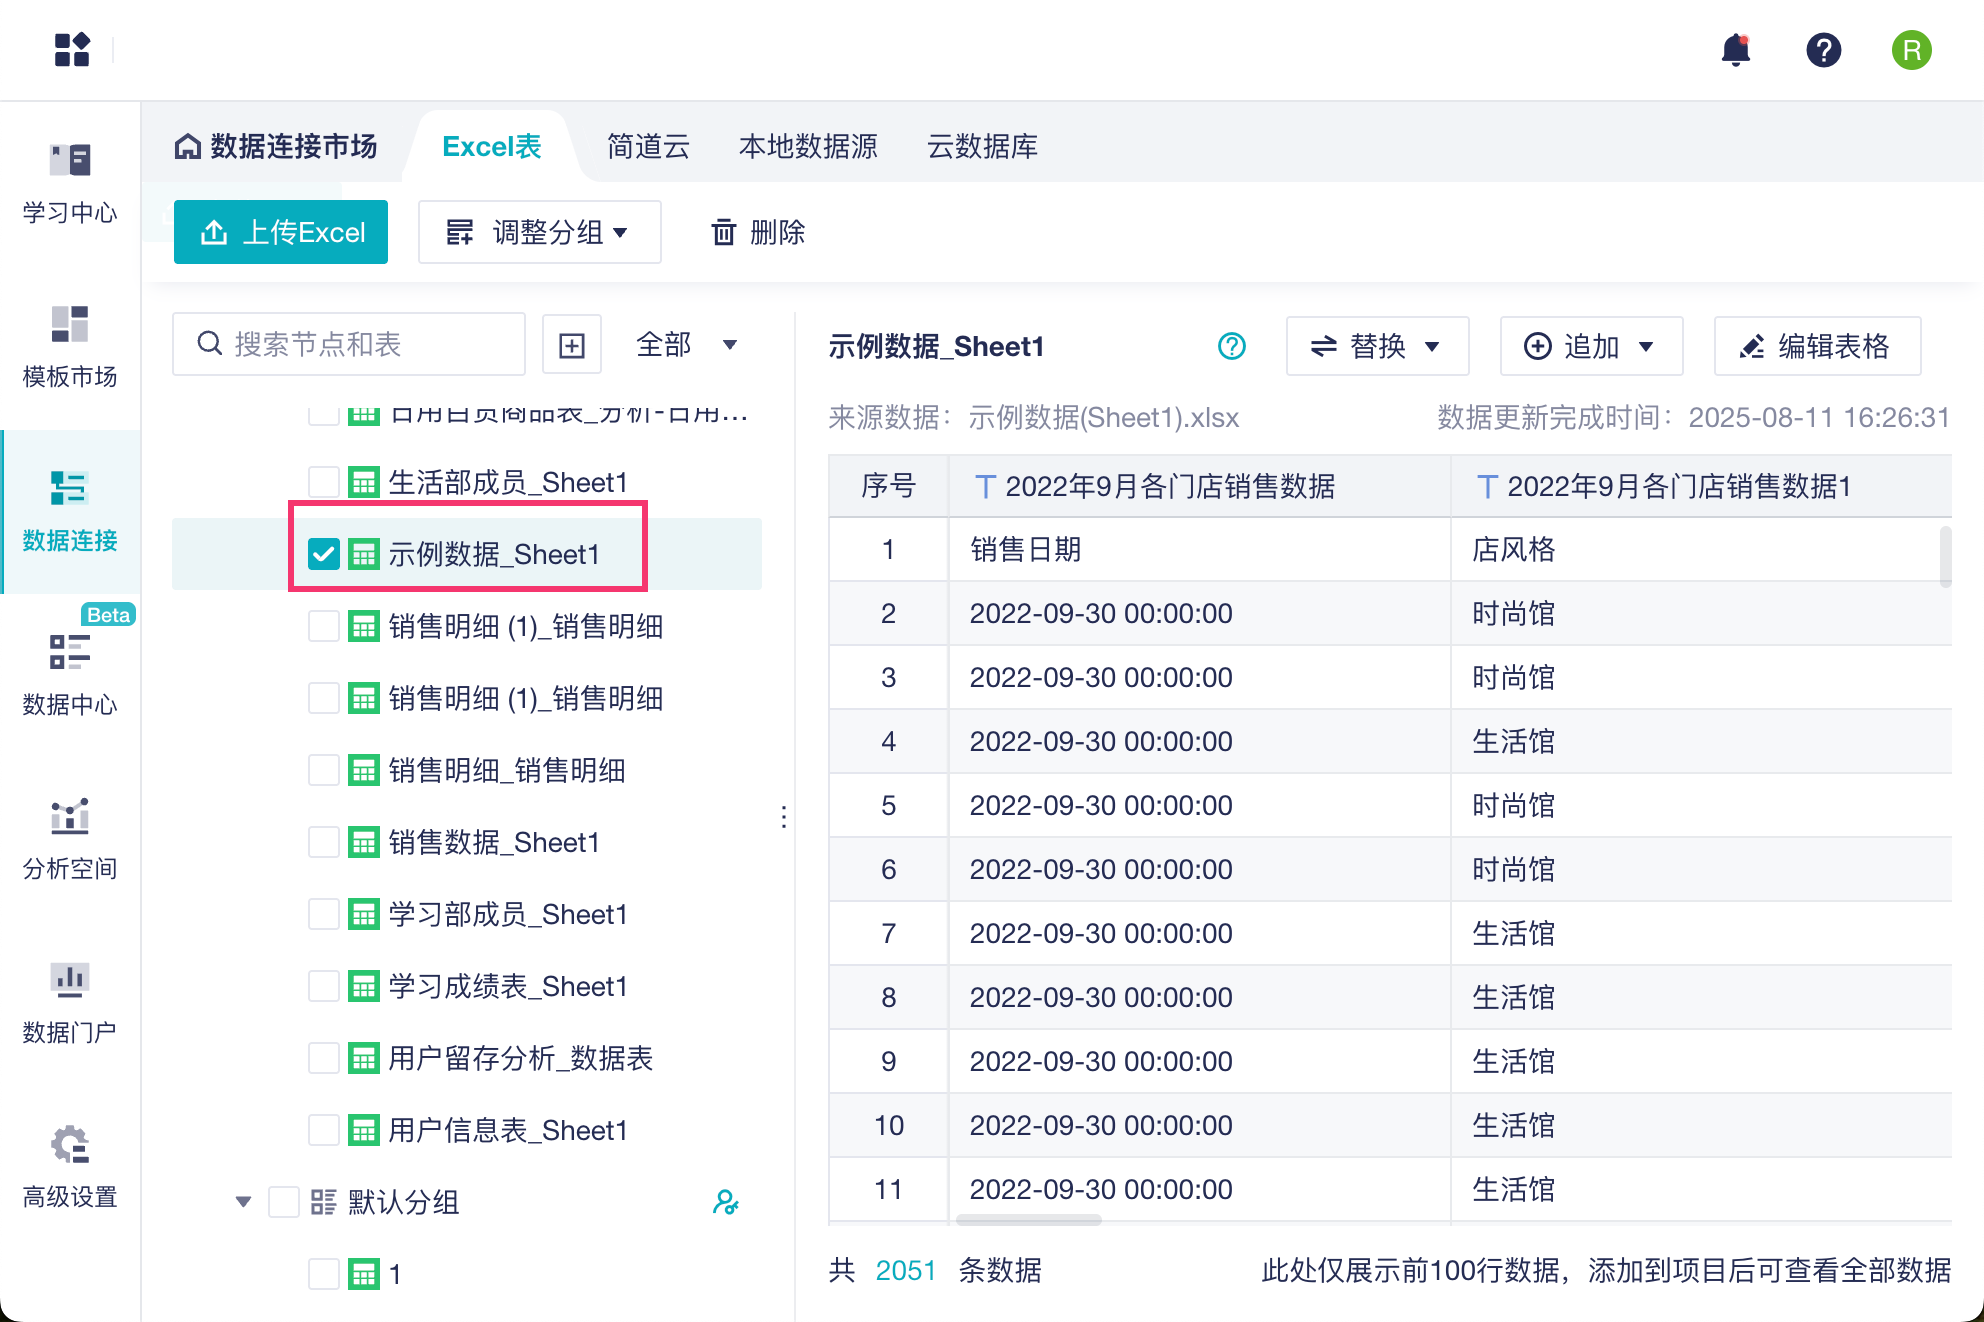Check the 生活部成员_Sheet1 checkbox
Viewport: 1984px width, 1322px height.
point(324,482)
